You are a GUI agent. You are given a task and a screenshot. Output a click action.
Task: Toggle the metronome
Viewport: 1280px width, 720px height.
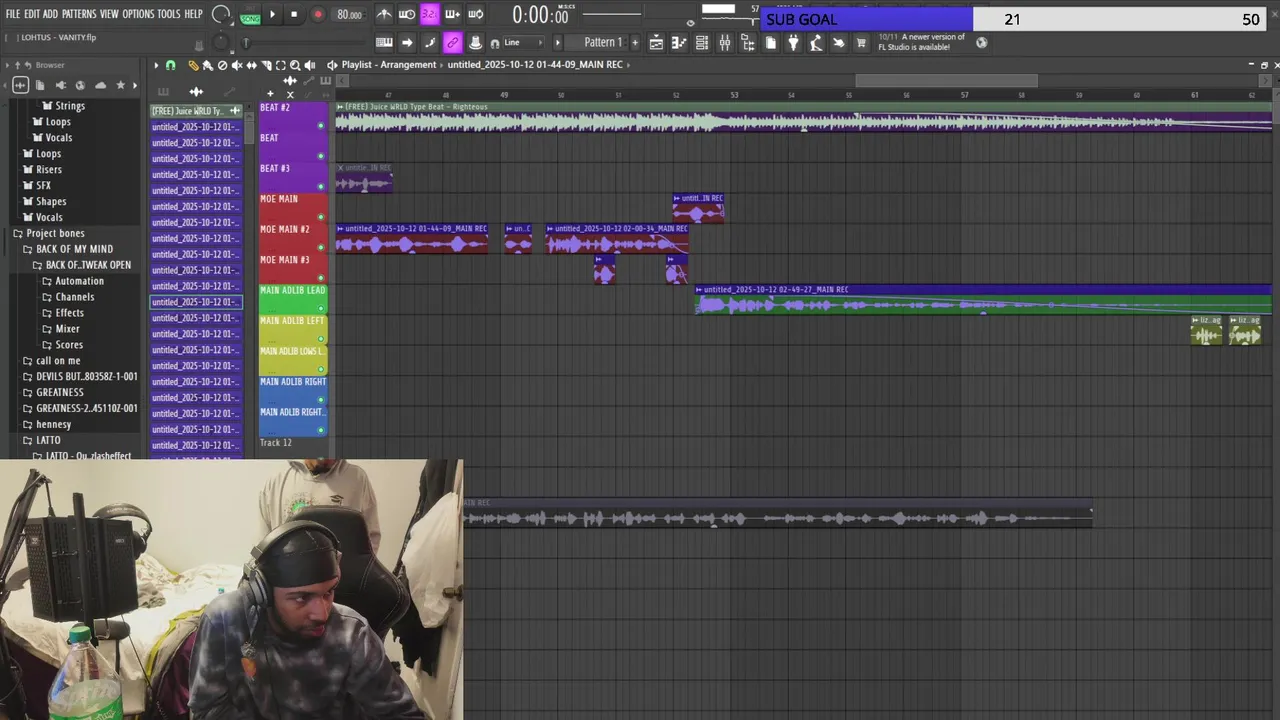[x=384, y=14]
